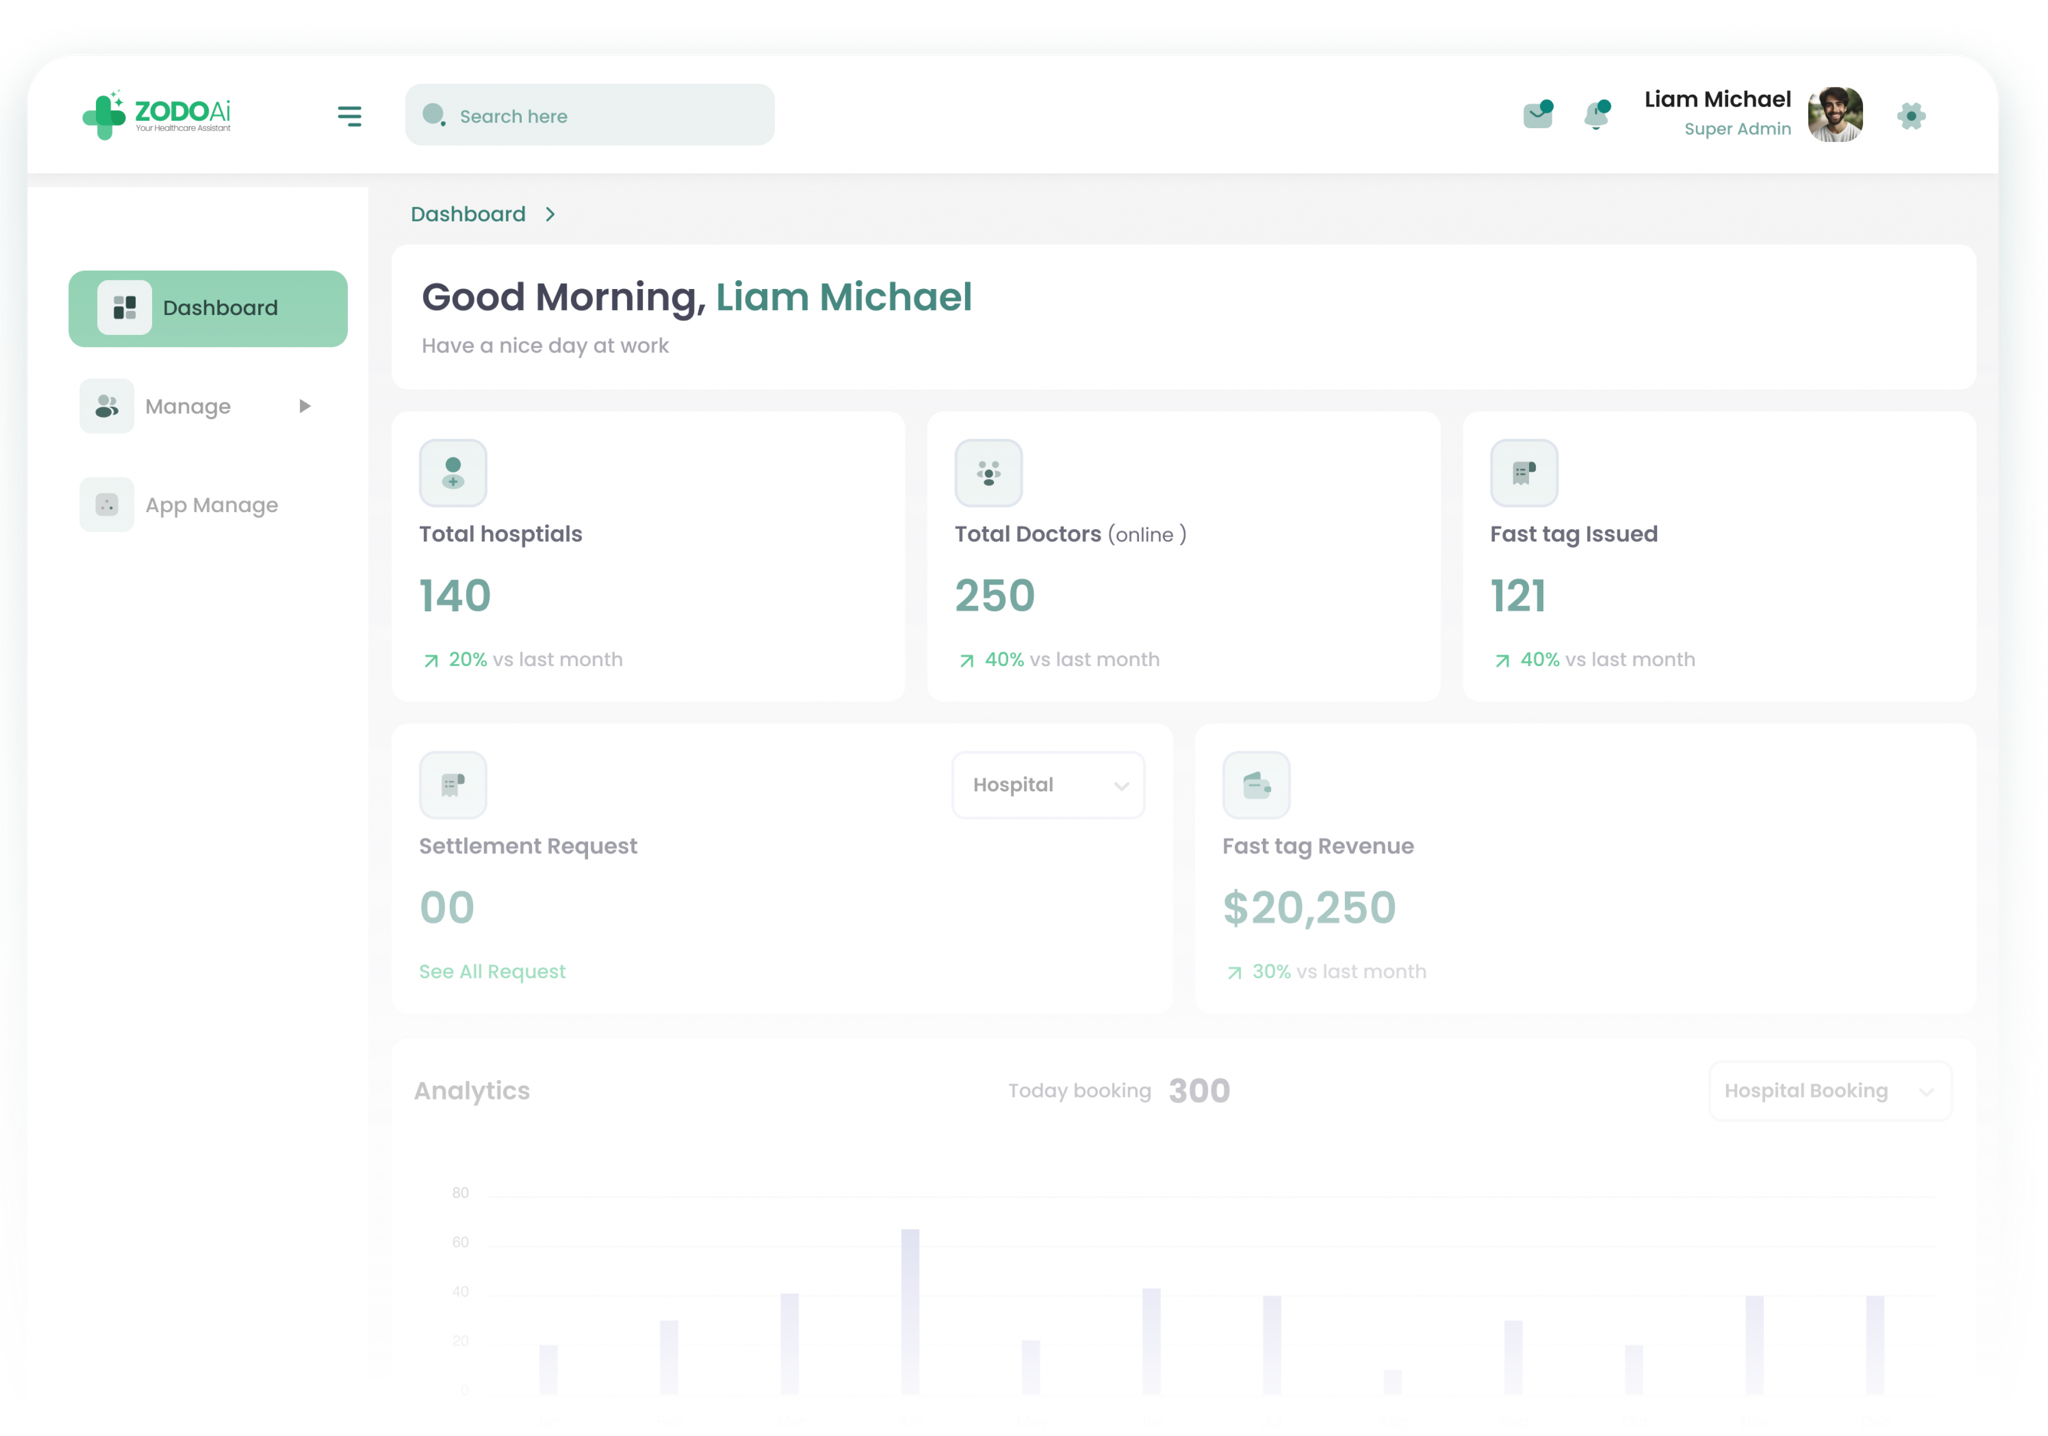
Task: Click the Fast tag Revenue wallet icon
Action: [1256, 784]
